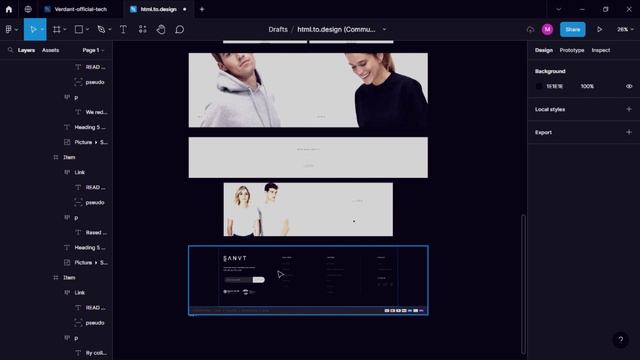Open the file name chevron menu
640x360 pixels.
pyautogui.click(x=384, y=29)
